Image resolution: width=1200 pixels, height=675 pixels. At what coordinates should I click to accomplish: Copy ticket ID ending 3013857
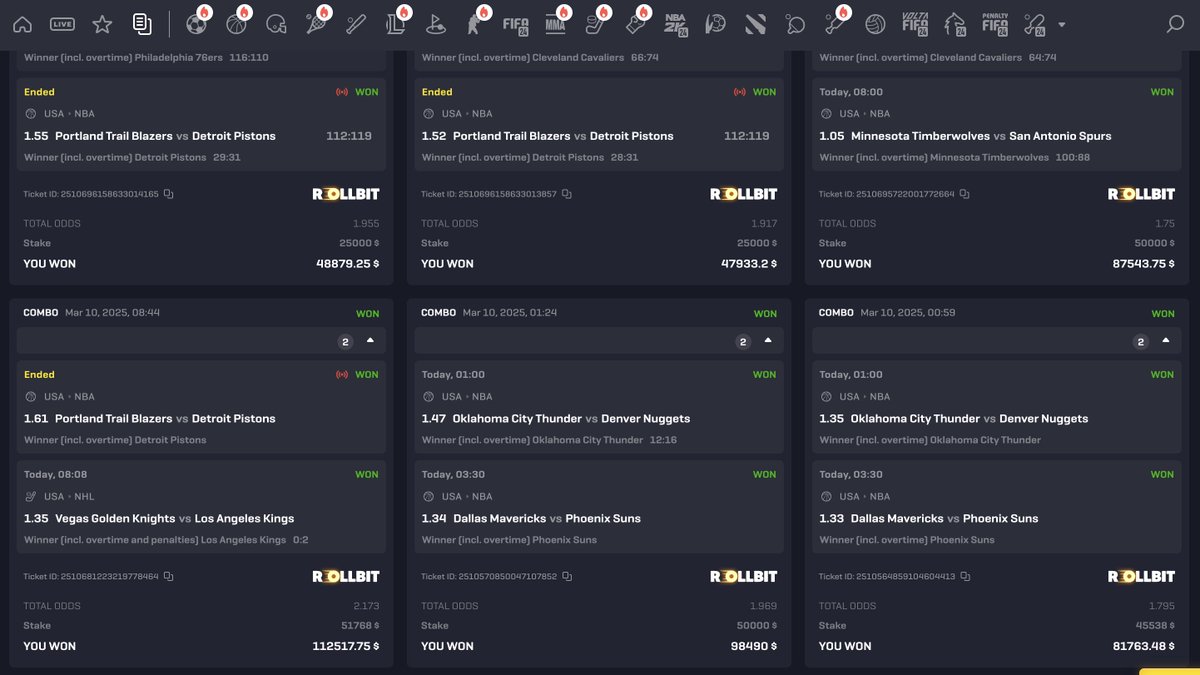pos(567,194)
